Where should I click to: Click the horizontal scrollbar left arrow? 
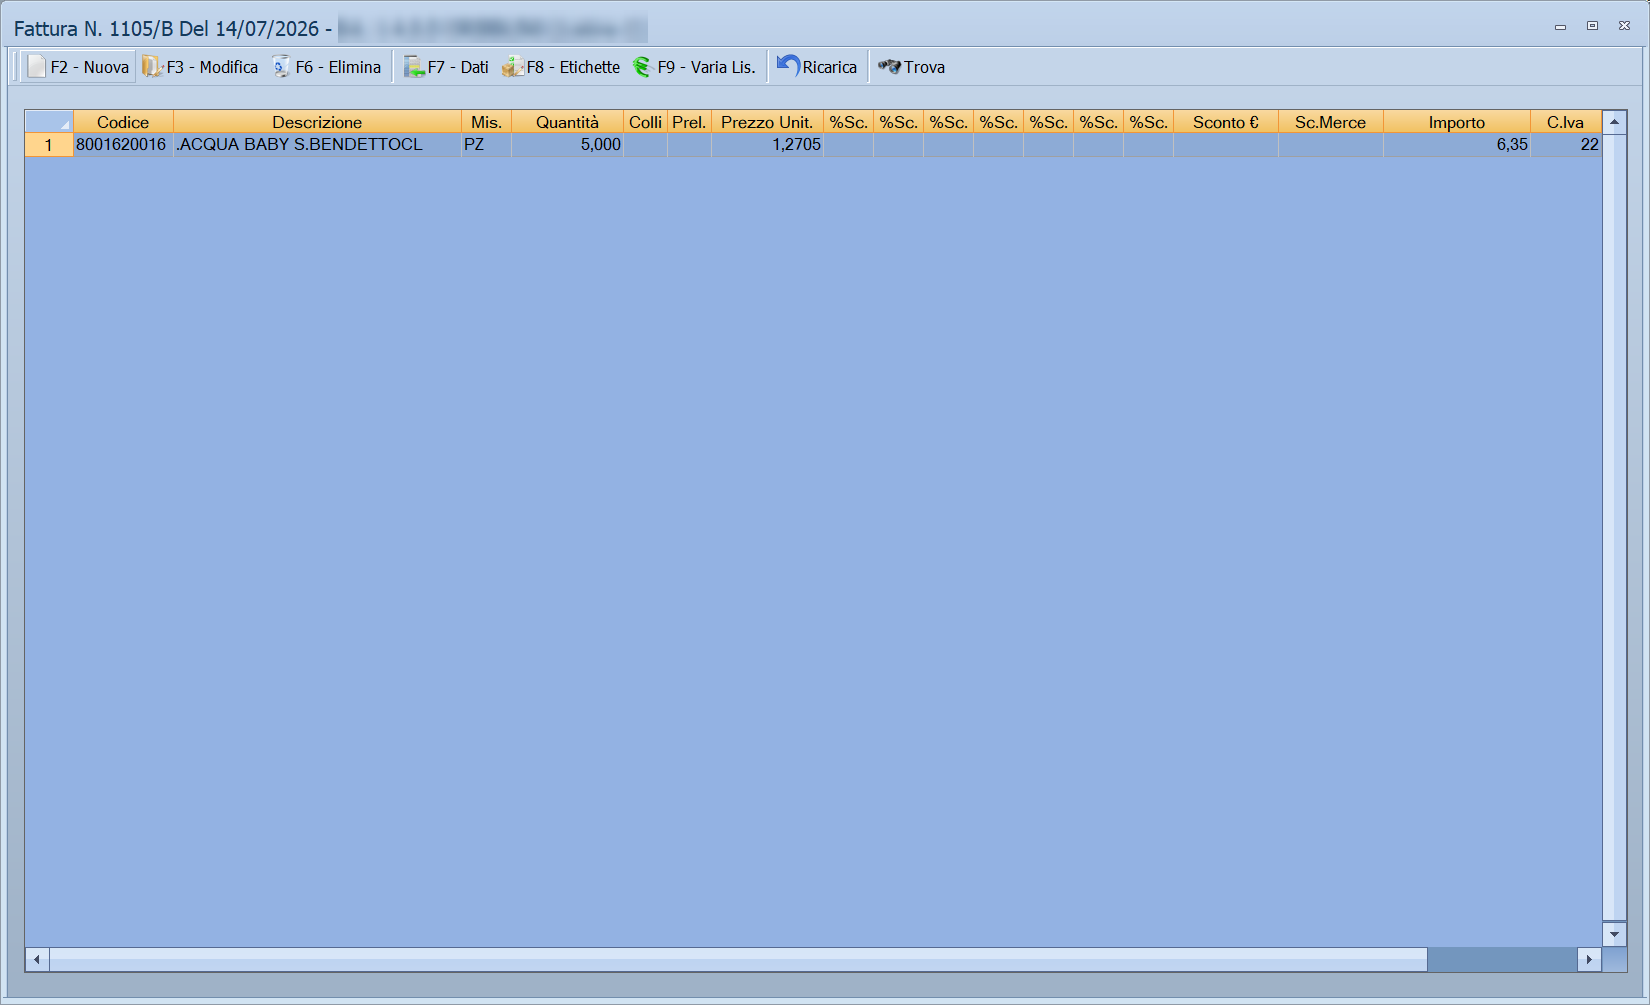pyautogui.click(x=37, y=959)
